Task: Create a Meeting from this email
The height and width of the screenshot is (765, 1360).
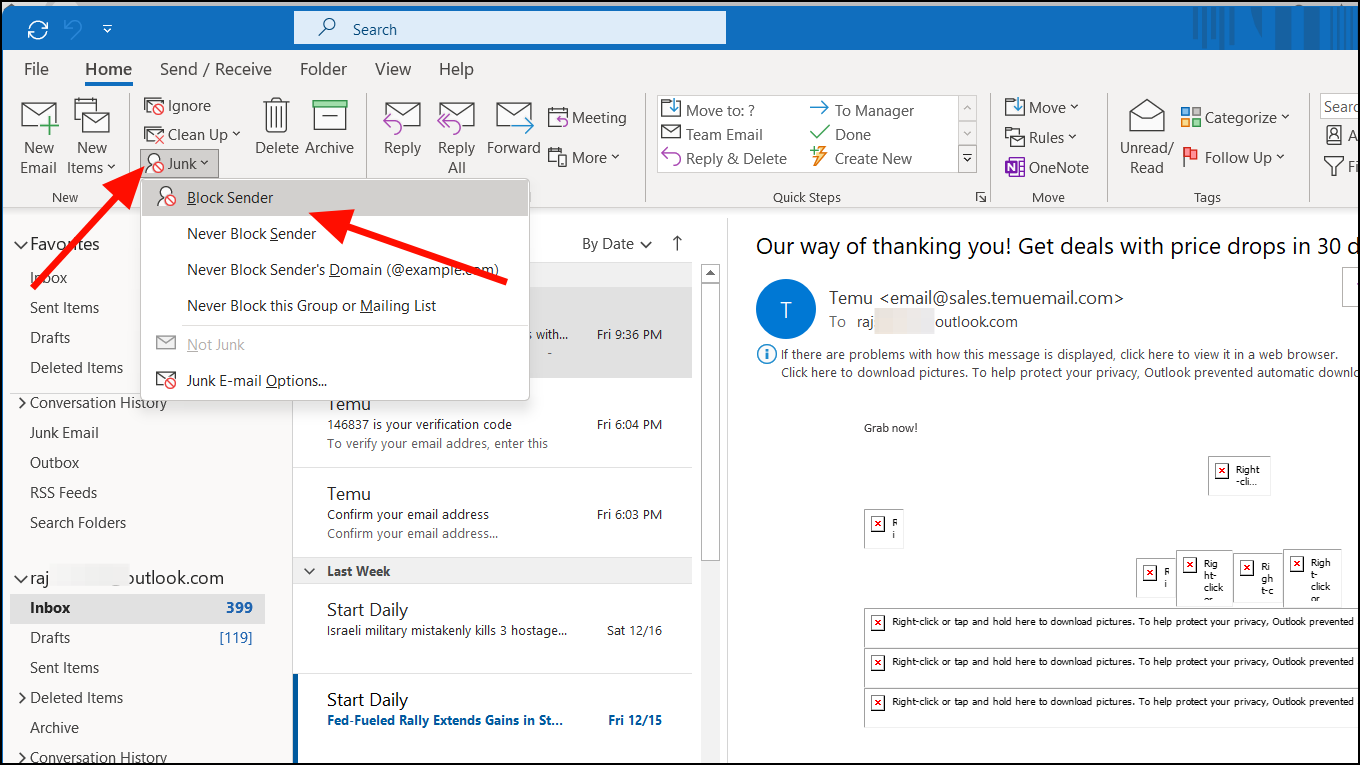Action: 588,117
